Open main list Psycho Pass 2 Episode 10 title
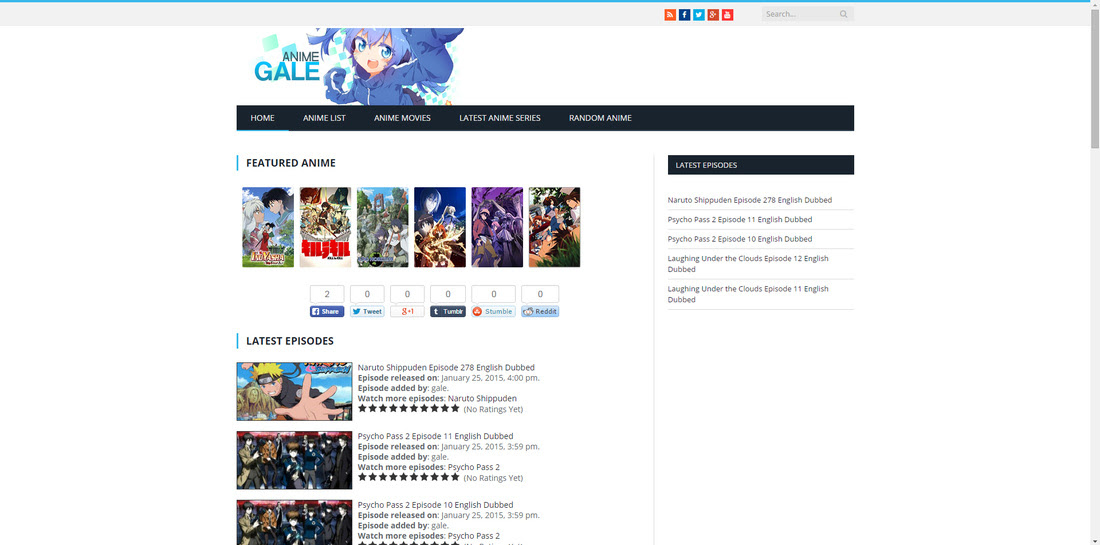 click(x=436, y=505)
